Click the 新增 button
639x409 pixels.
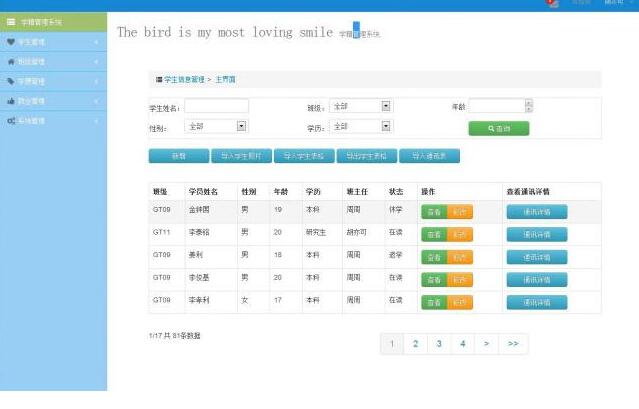tap(178, 156)
